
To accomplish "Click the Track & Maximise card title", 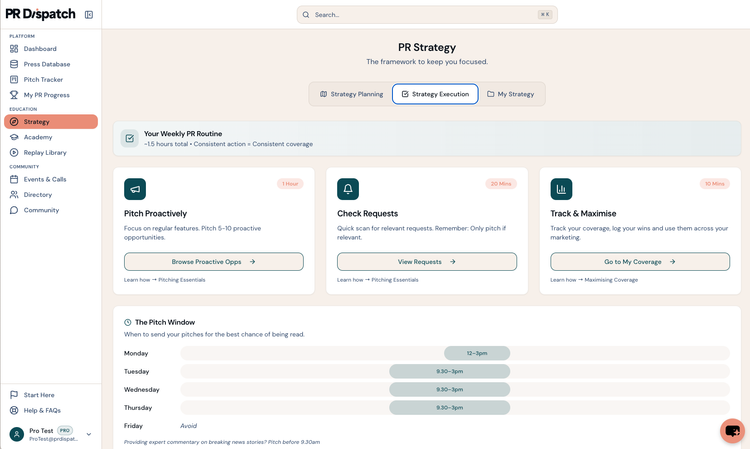I will pyautogui.click(x=583, y=214).
